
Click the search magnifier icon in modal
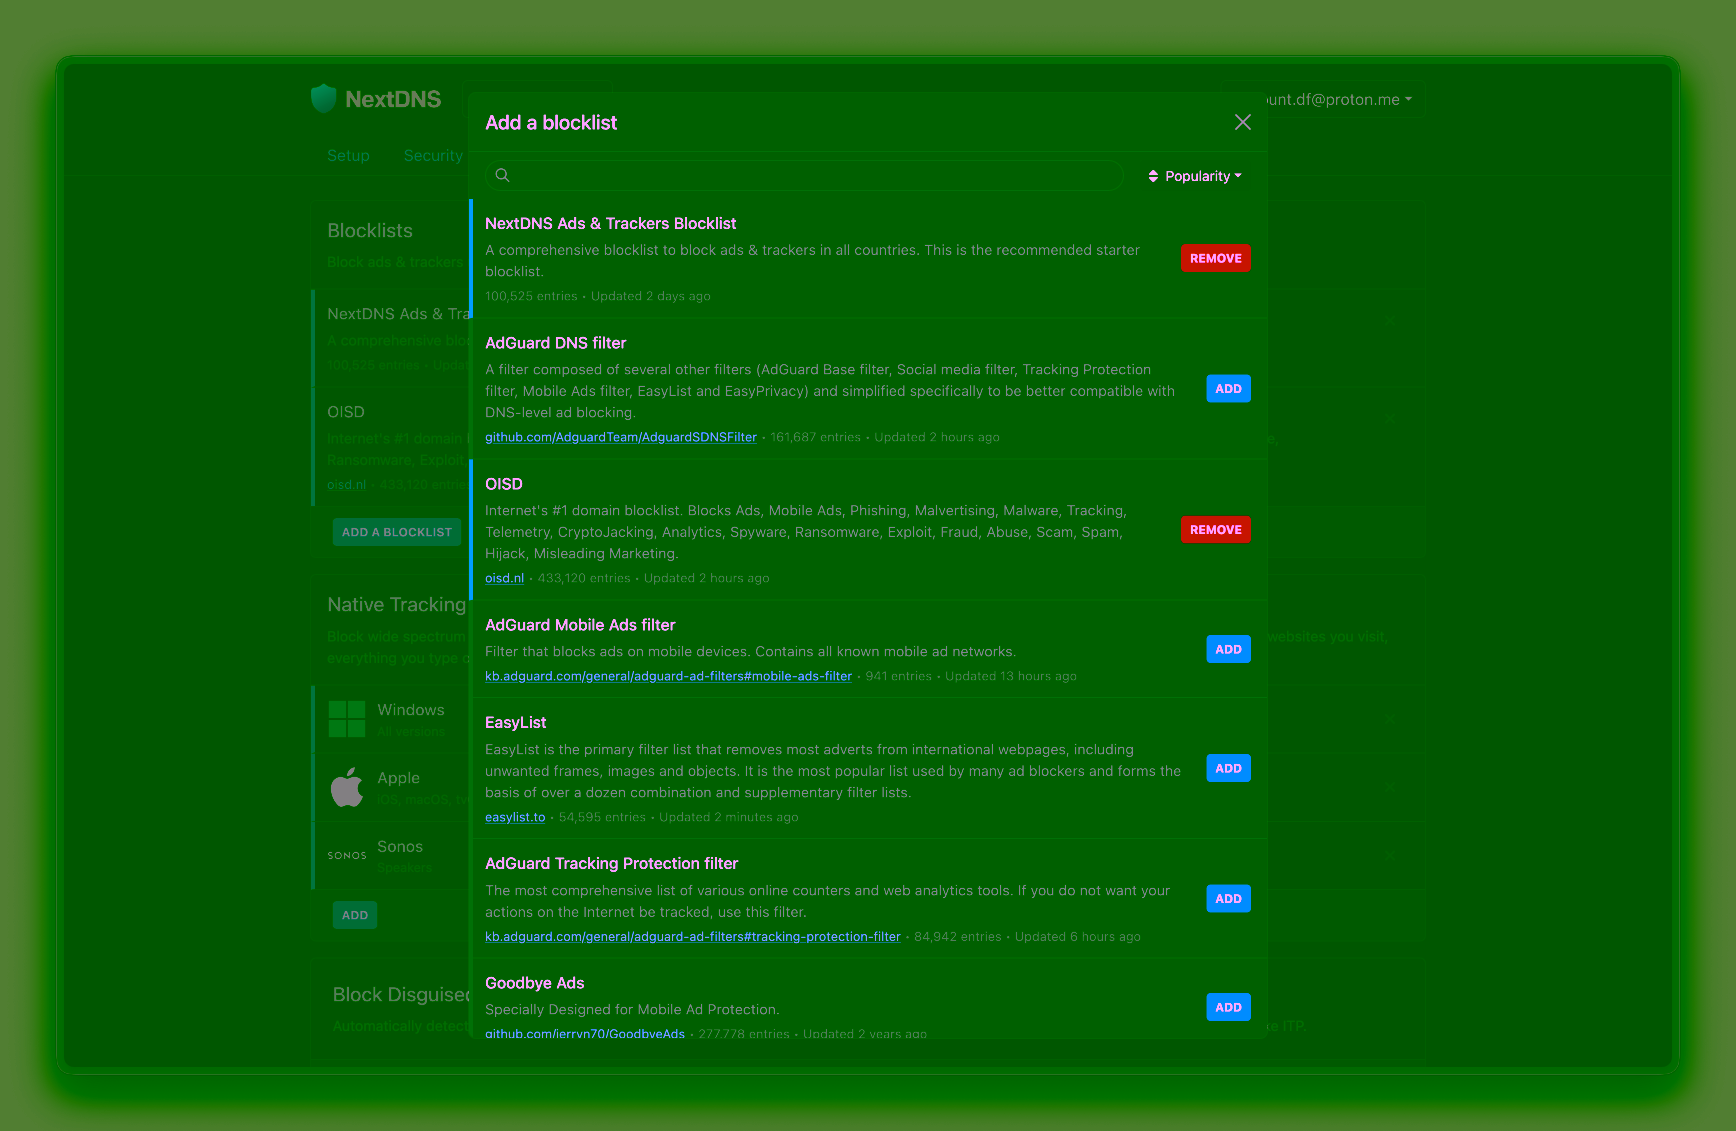[503, 176]
